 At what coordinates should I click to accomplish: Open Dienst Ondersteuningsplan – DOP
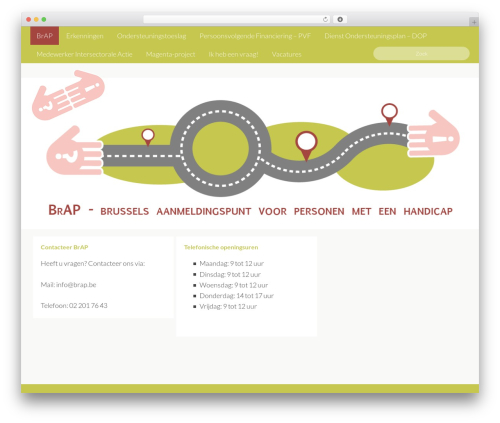click(376, 36)
